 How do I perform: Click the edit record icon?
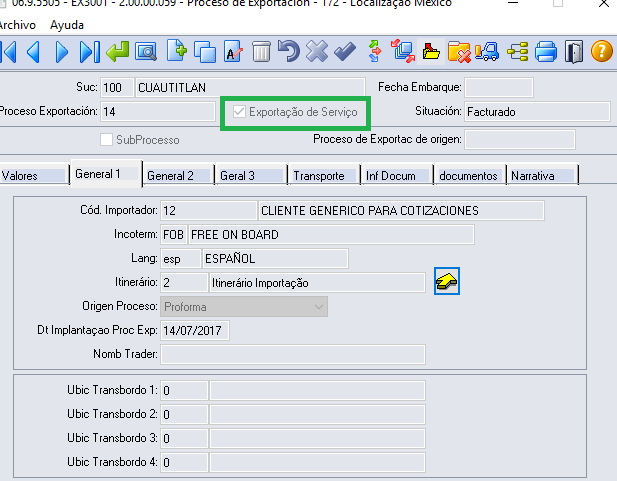(x=233, y=52)
